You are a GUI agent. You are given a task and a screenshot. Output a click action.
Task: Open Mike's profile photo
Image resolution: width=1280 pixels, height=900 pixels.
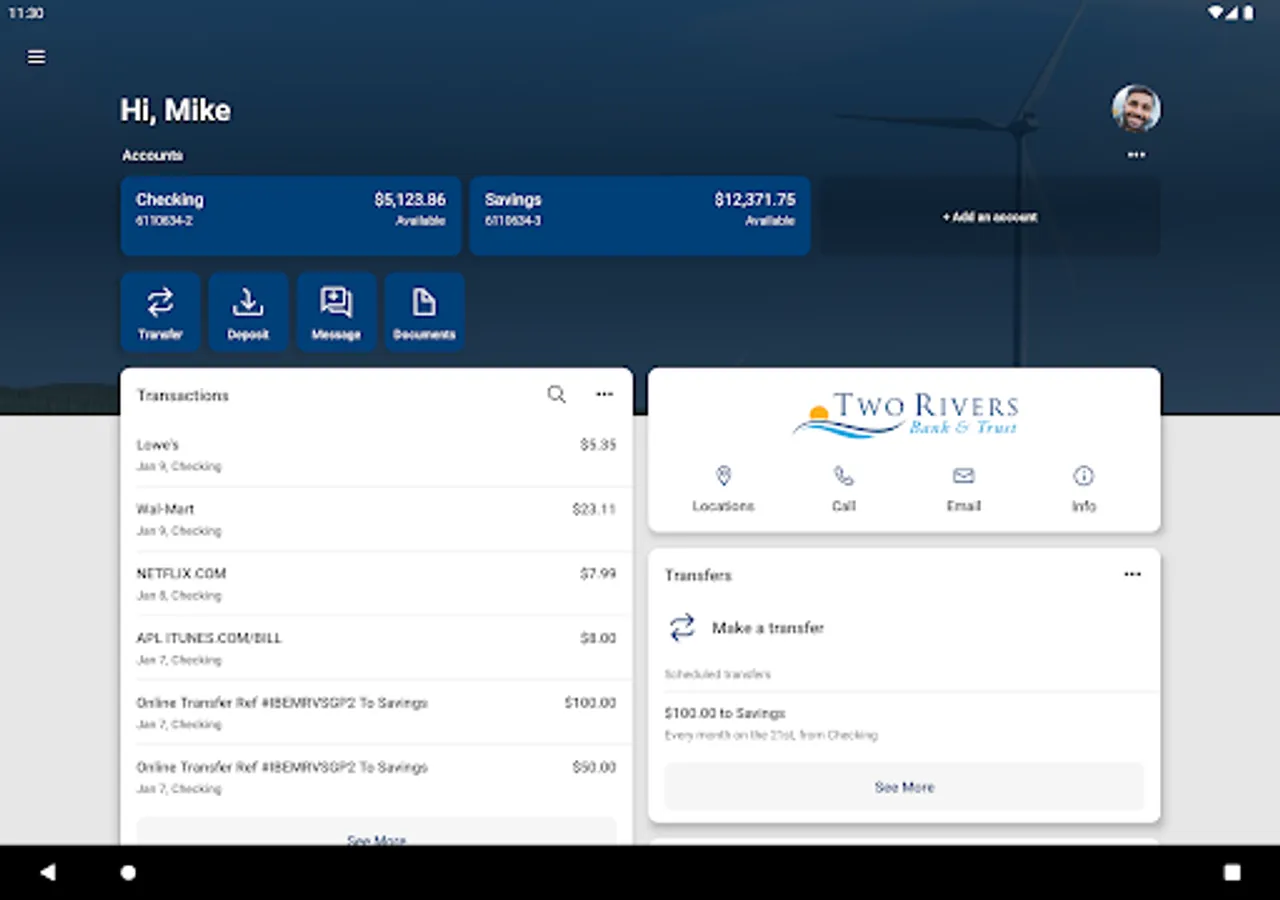(x=1136, y=108)
